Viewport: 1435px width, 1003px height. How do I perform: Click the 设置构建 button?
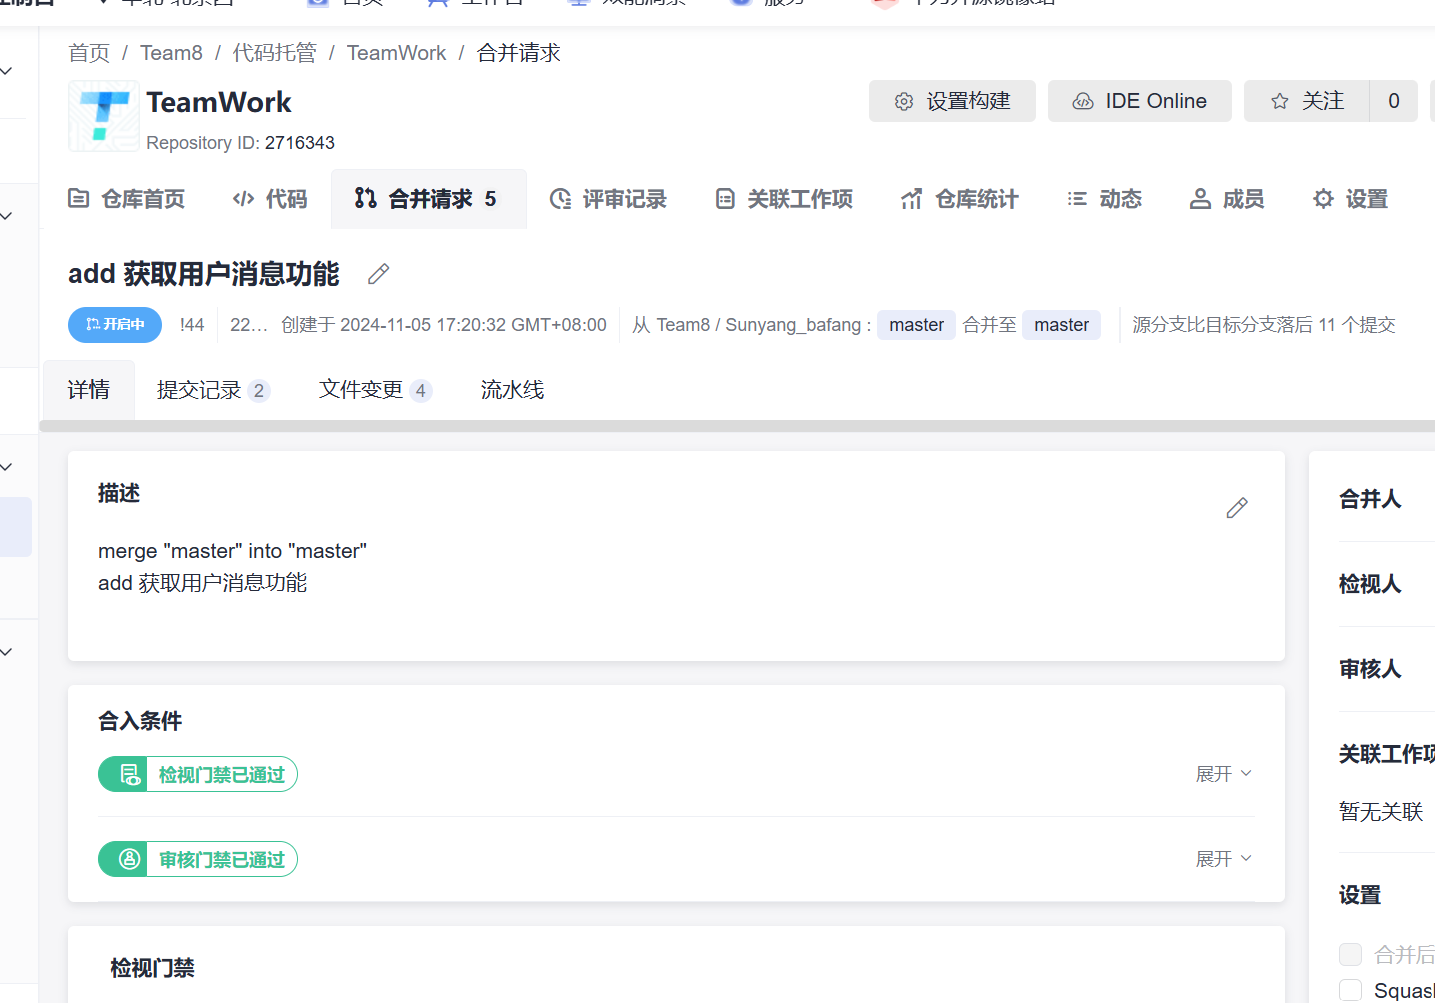pos(952,101)
